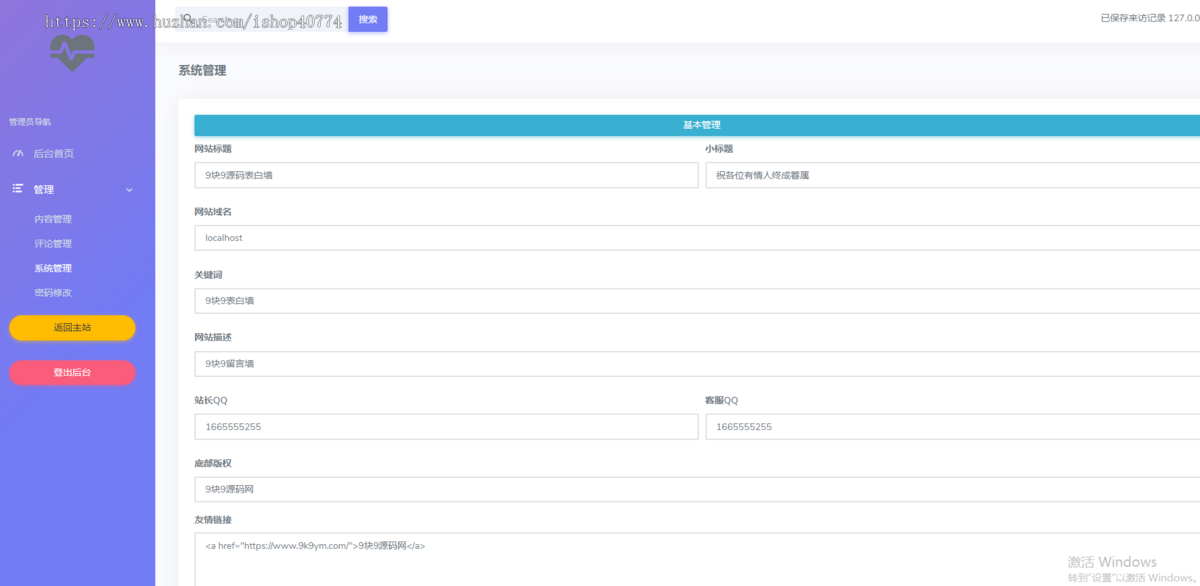This screenshot has width=1200, height=586.
Task: Click the 客服QQ input field
Action: [x=952, y=427]
